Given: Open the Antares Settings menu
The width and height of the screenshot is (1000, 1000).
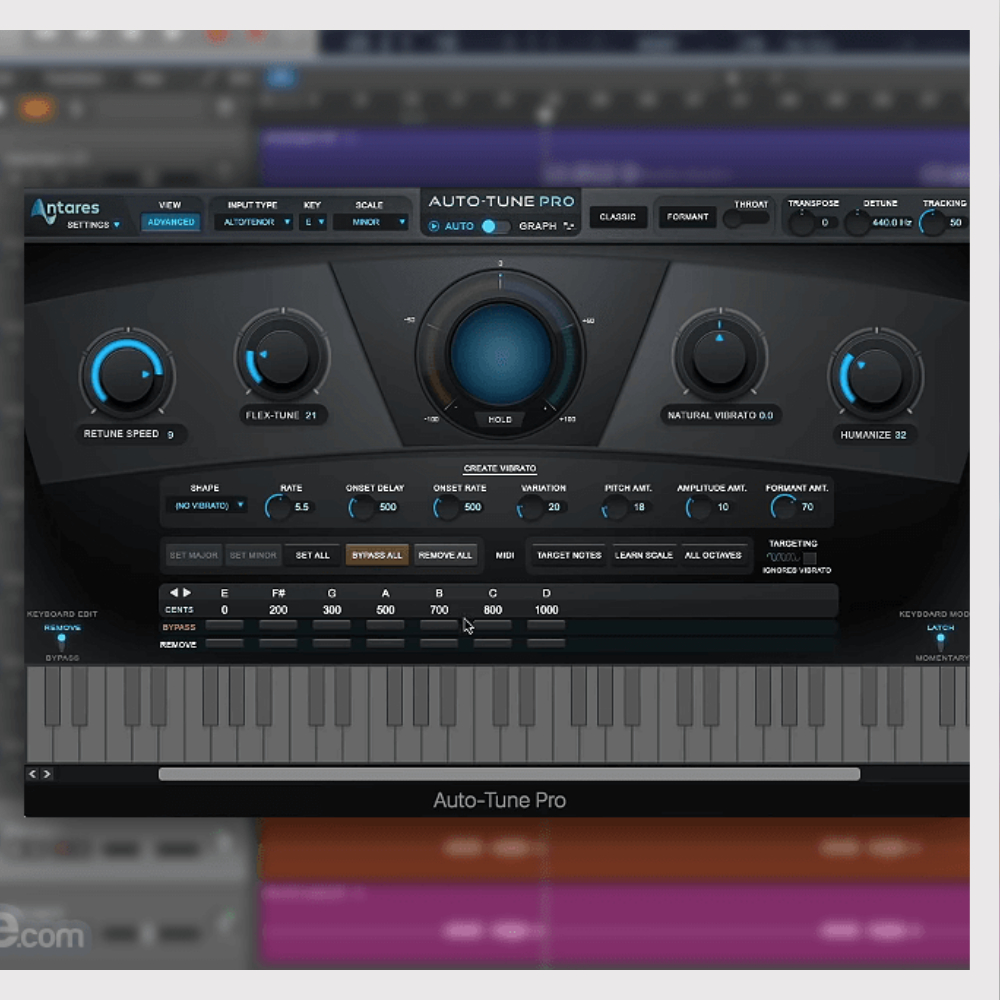Looking at the screenshot, I should 93,225.
